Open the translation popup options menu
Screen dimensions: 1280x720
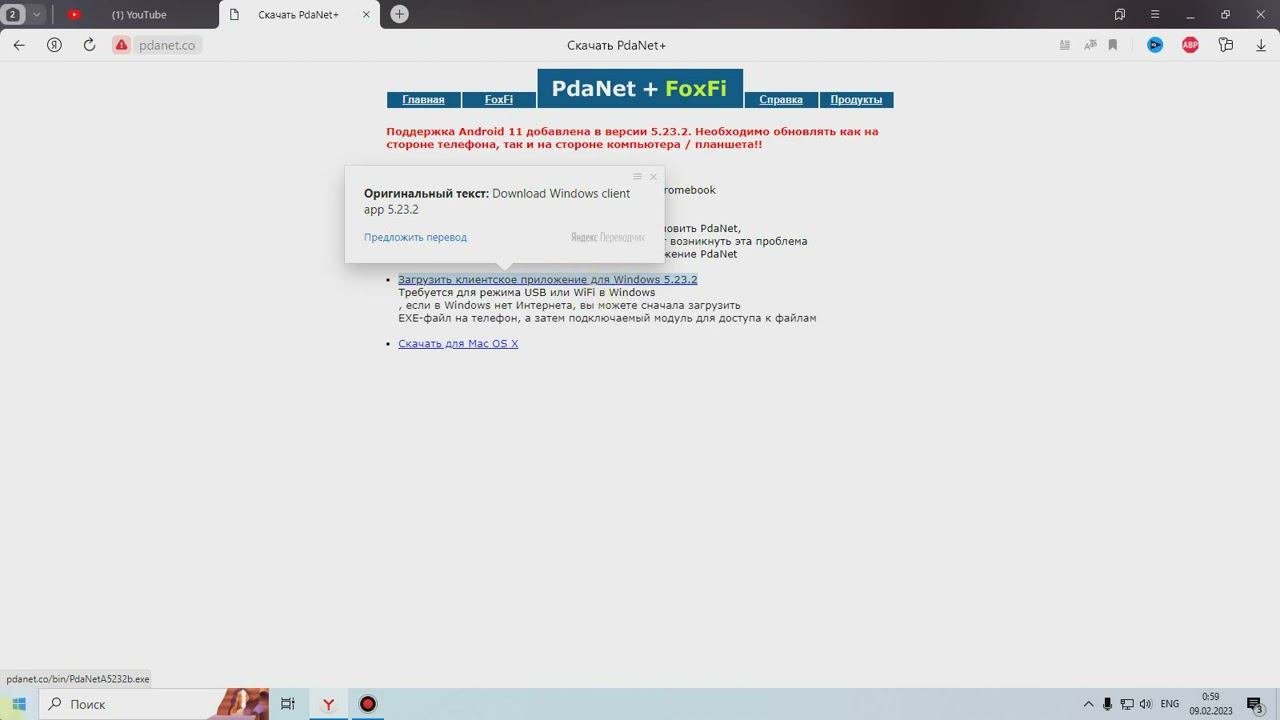(x=637, y=177)
